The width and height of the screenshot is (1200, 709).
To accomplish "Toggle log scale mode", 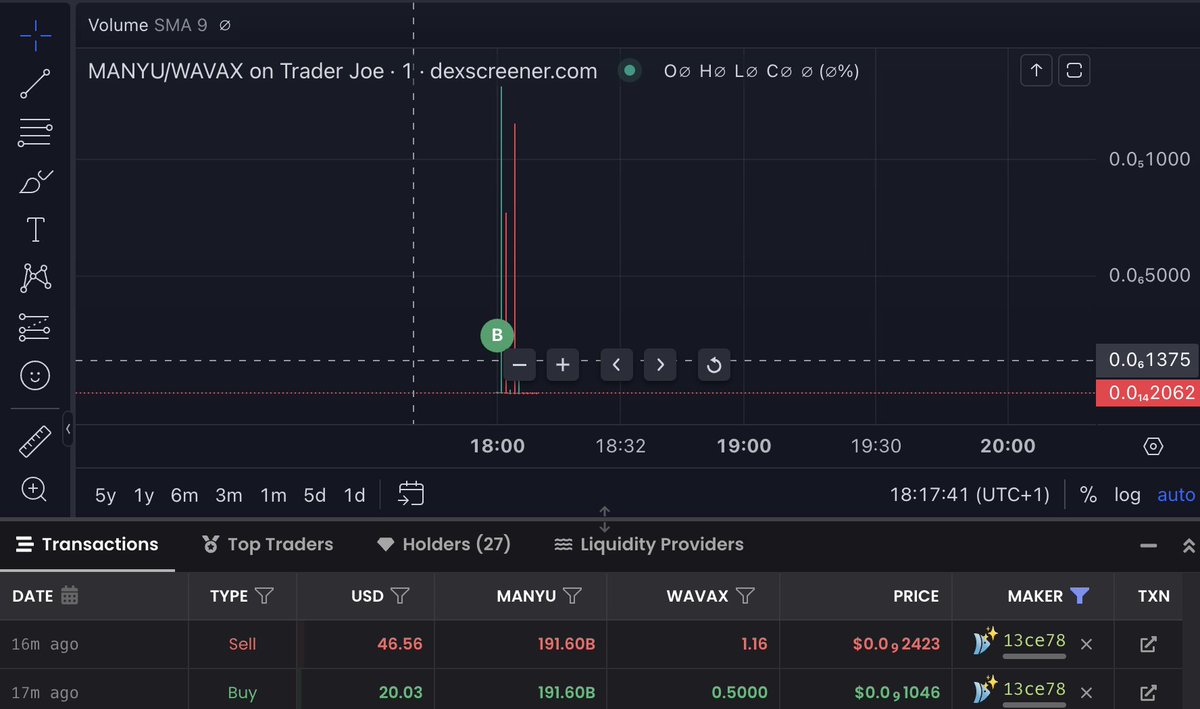I will [1127, 495].
